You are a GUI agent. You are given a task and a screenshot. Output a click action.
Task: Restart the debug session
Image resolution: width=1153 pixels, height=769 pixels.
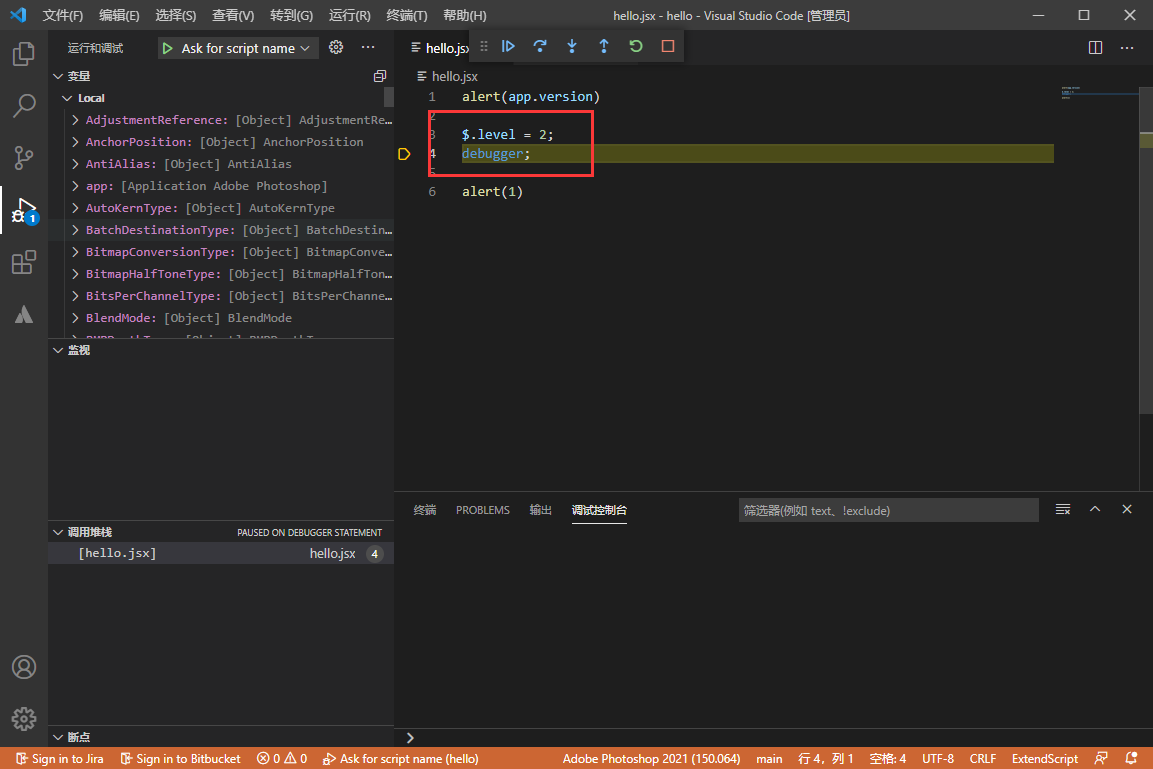pyautogui.click(x=636, y=46)
